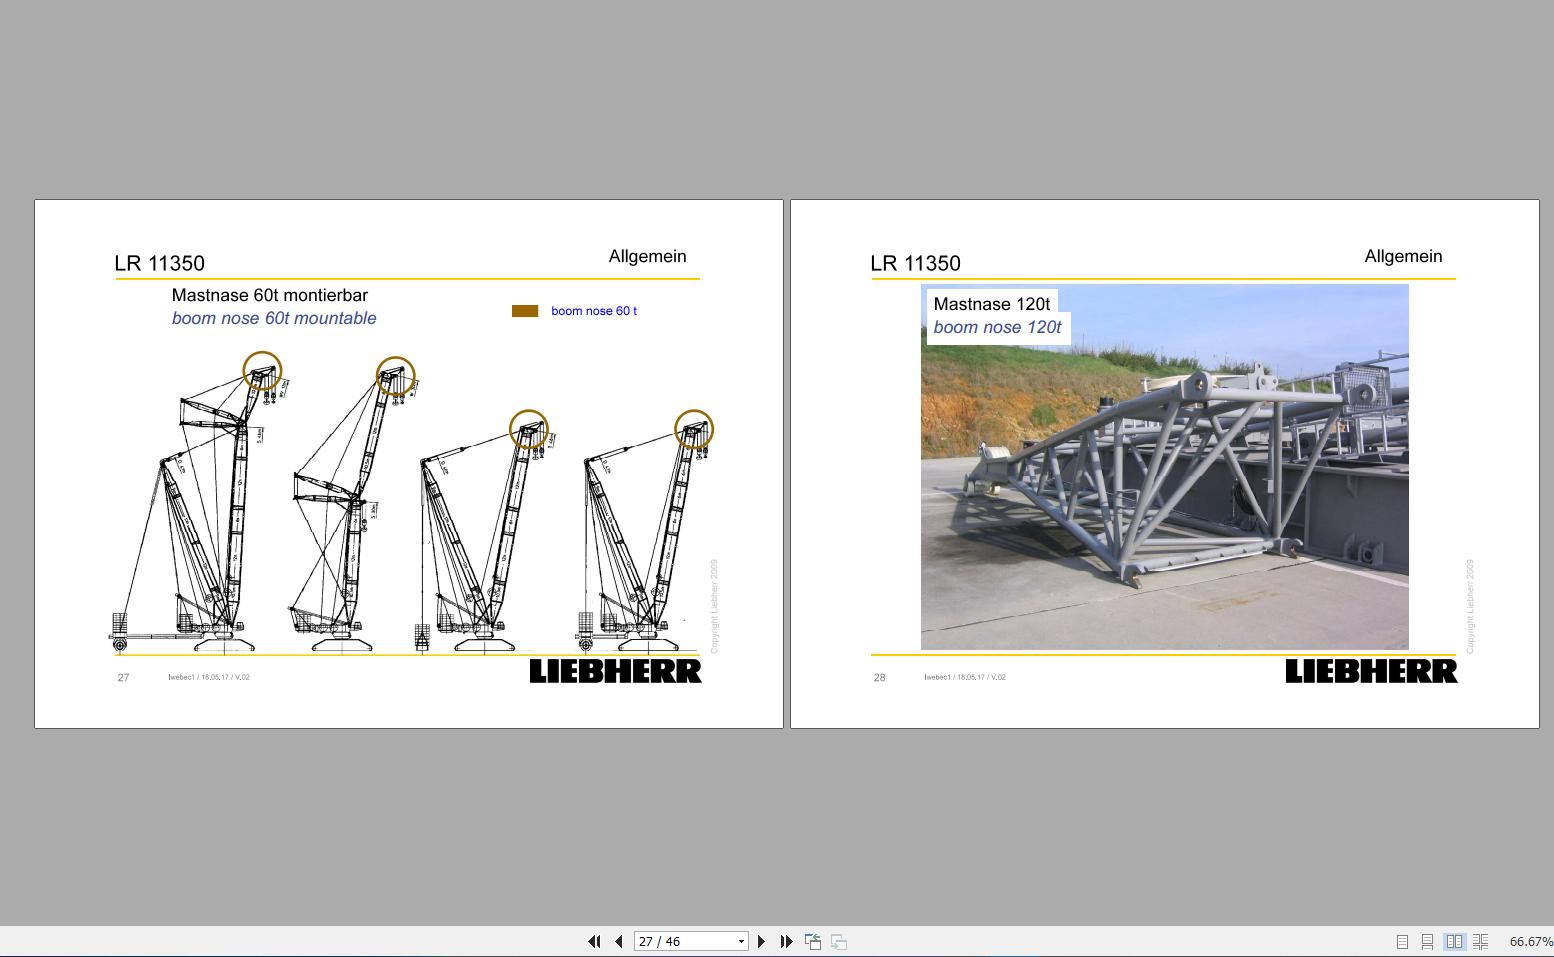
Task: Return to the previous view
Action: point(812,941)
